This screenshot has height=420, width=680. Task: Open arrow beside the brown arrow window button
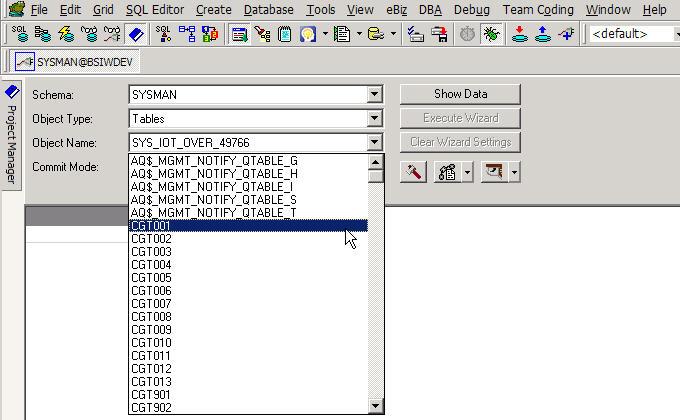coord(514,172)
